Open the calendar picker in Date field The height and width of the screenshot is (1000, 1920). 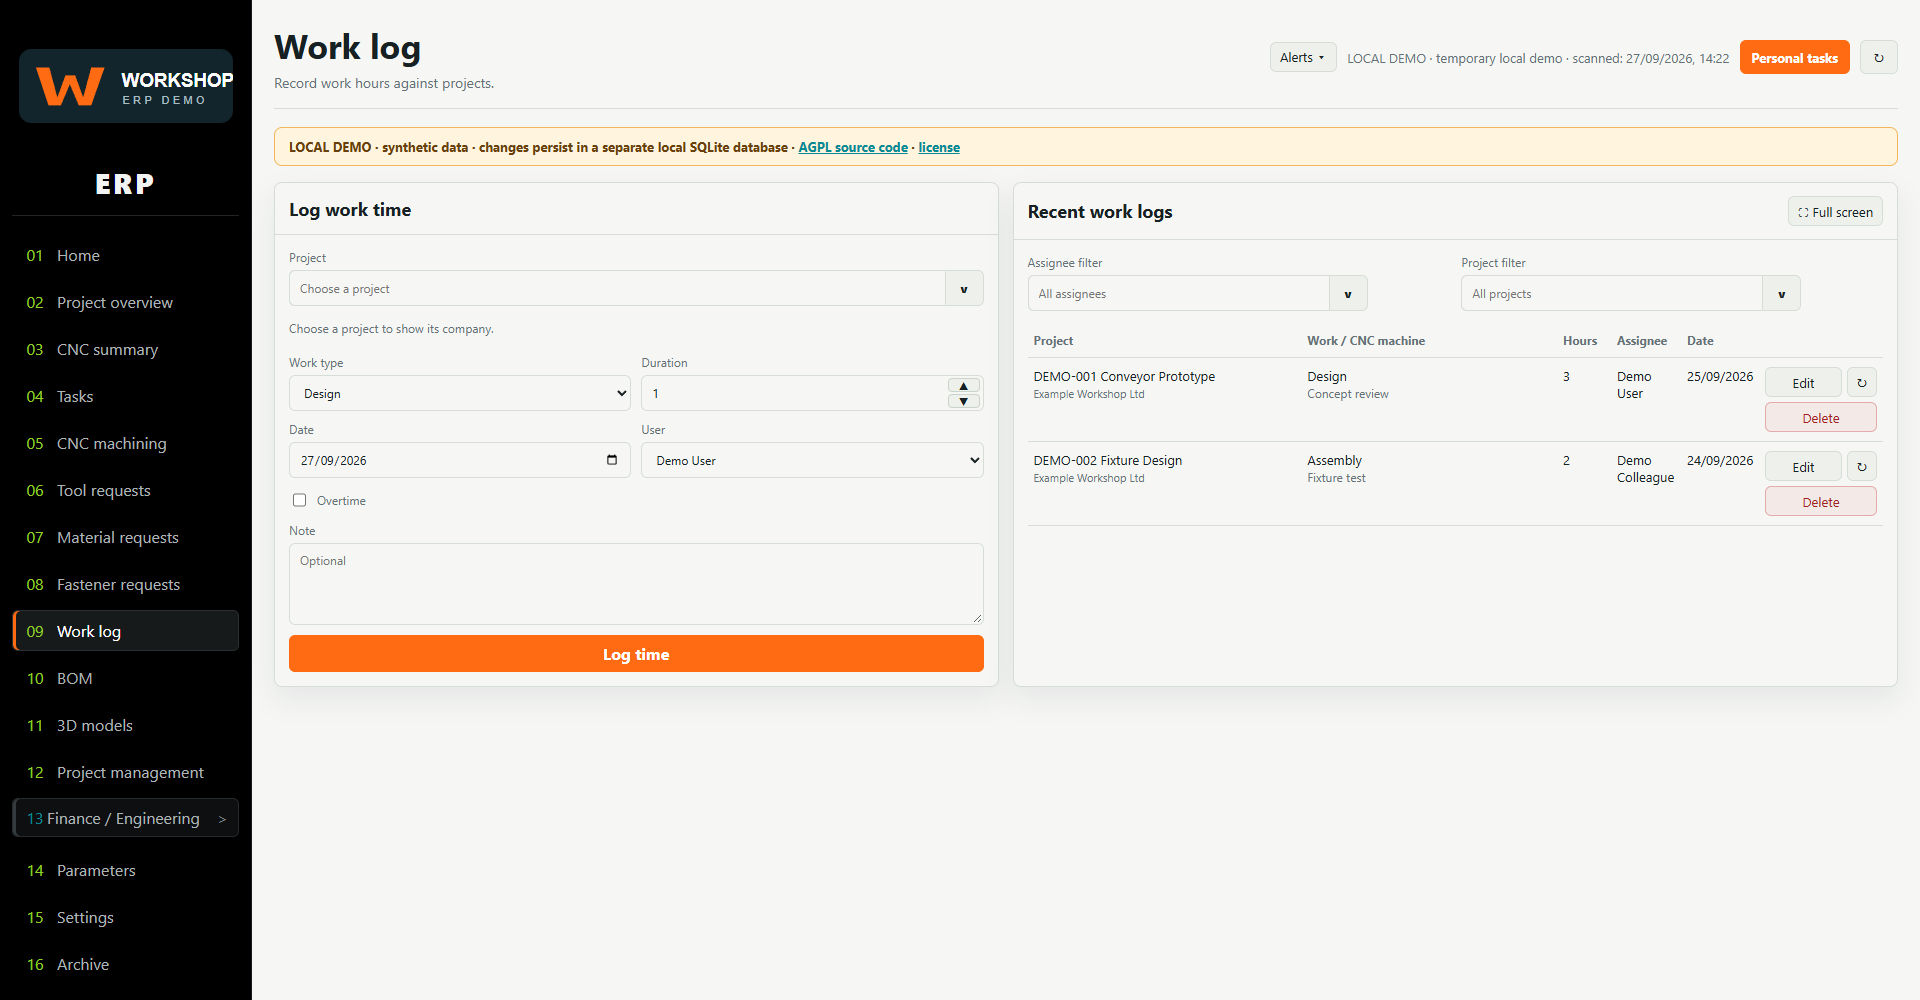click(612, 460)
